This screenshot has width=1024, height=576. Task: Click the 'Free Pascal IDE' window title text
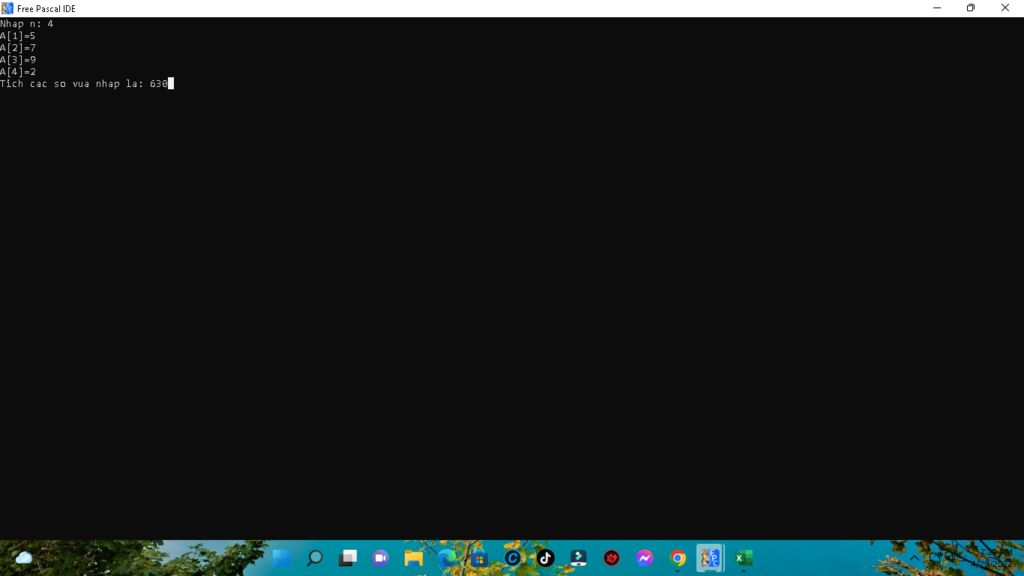tap(46, 8)
